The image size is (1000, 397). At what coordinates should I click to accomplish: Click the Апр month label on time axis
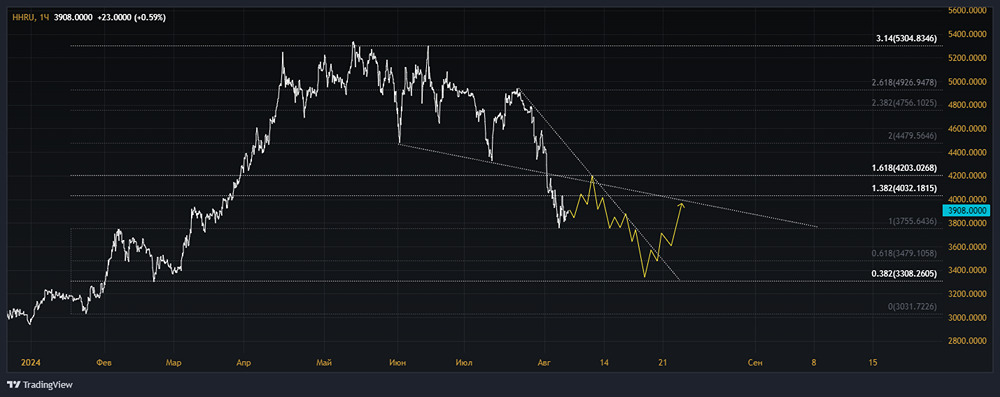click(243, 363)
